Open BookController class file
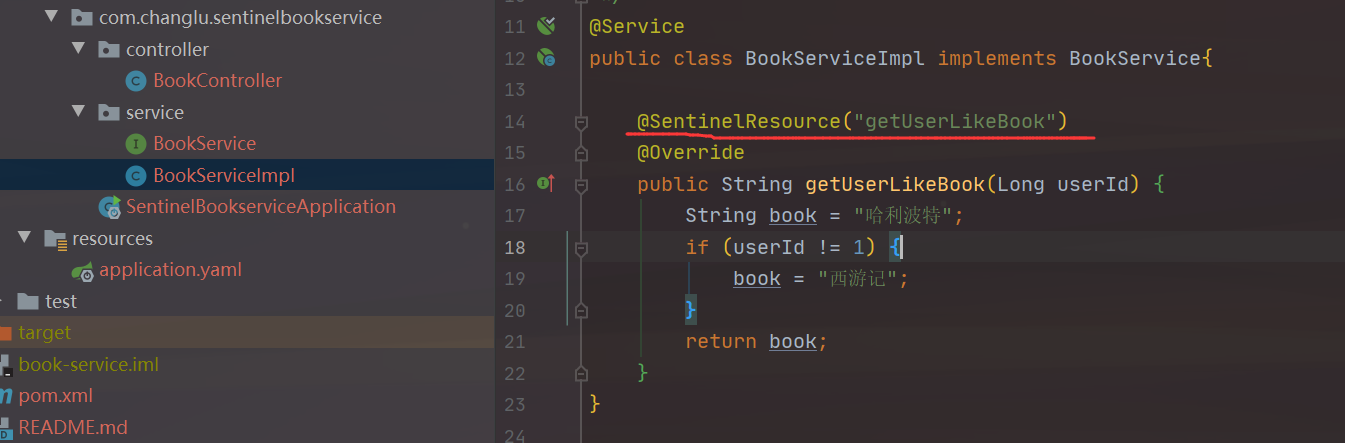Screen dimensions: 1345x443 pyautogui.click(x=217, y=80)
